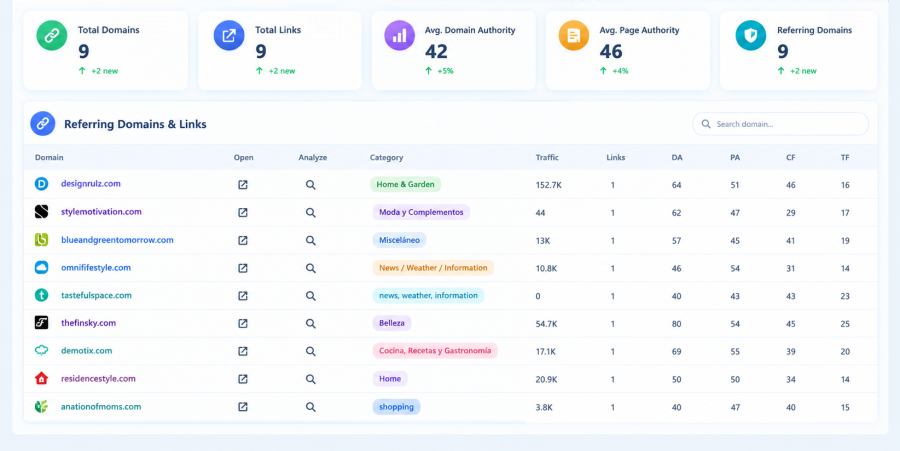Sort by the DA column header
Viewport: 900px width, 451px height.
point(677,157)
